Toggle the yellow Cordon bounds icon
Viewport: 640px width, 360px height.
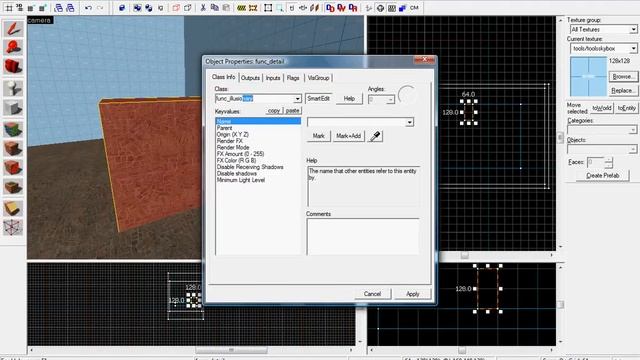click(x=241, y=8)
